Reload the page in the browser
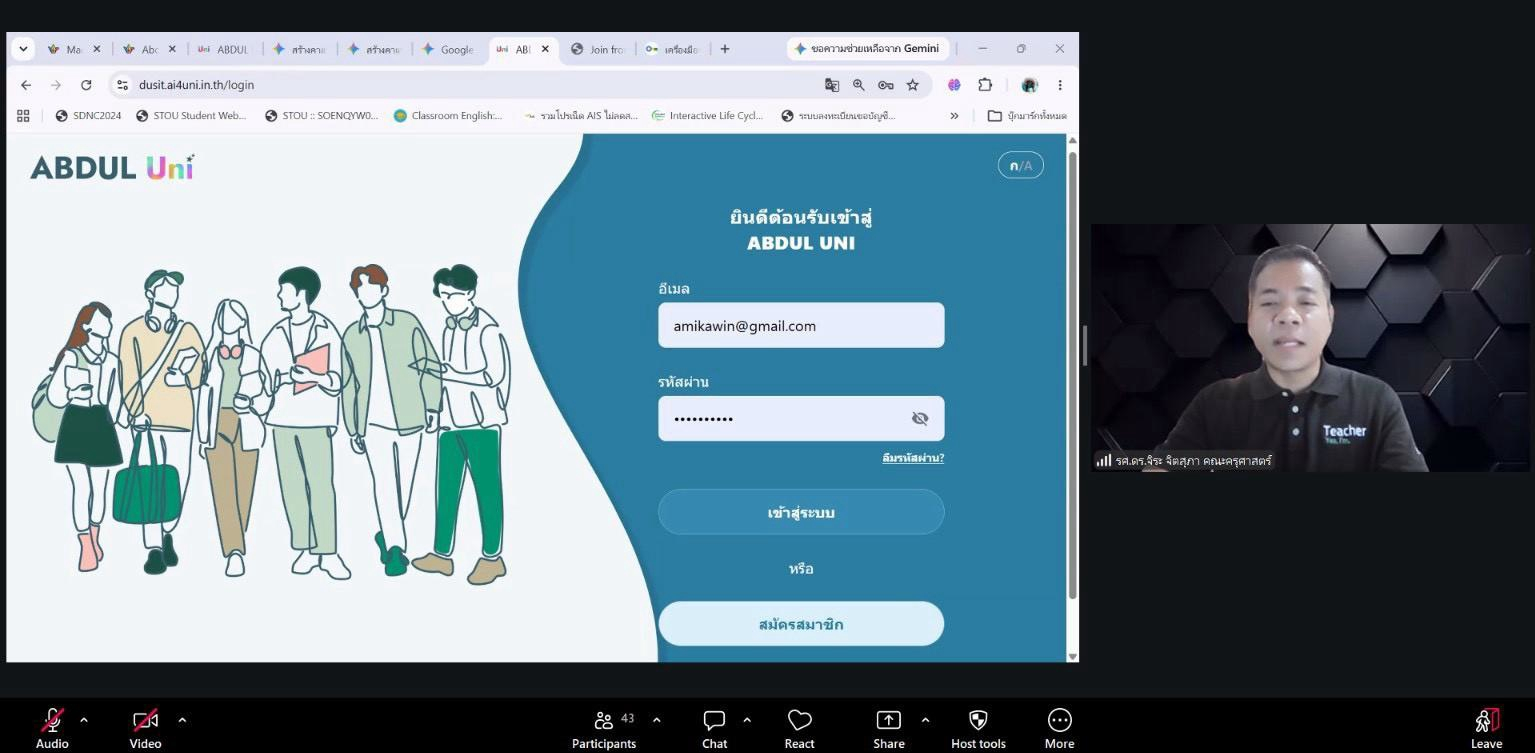This screenshot has height=753, width=1535. tap(86, 85)
